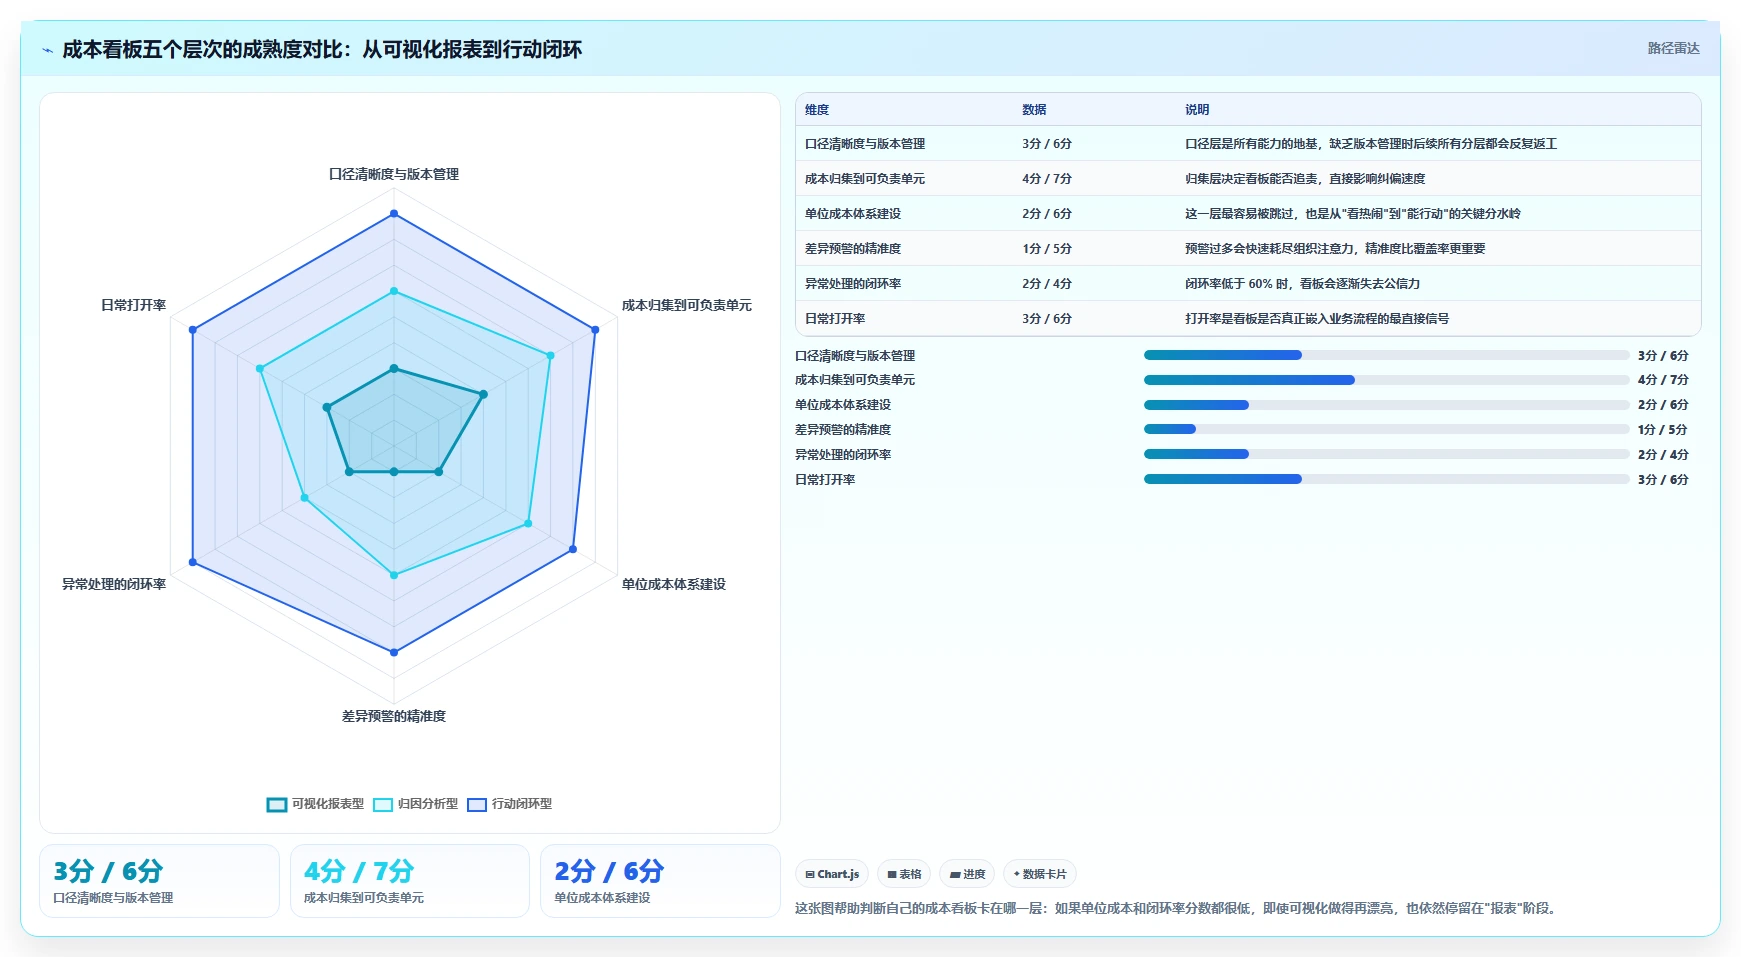This screenshot has width=1741, height=957.
Task: Click the 成本归集到可负责单元 progress bar
Action: [1387, 380]
